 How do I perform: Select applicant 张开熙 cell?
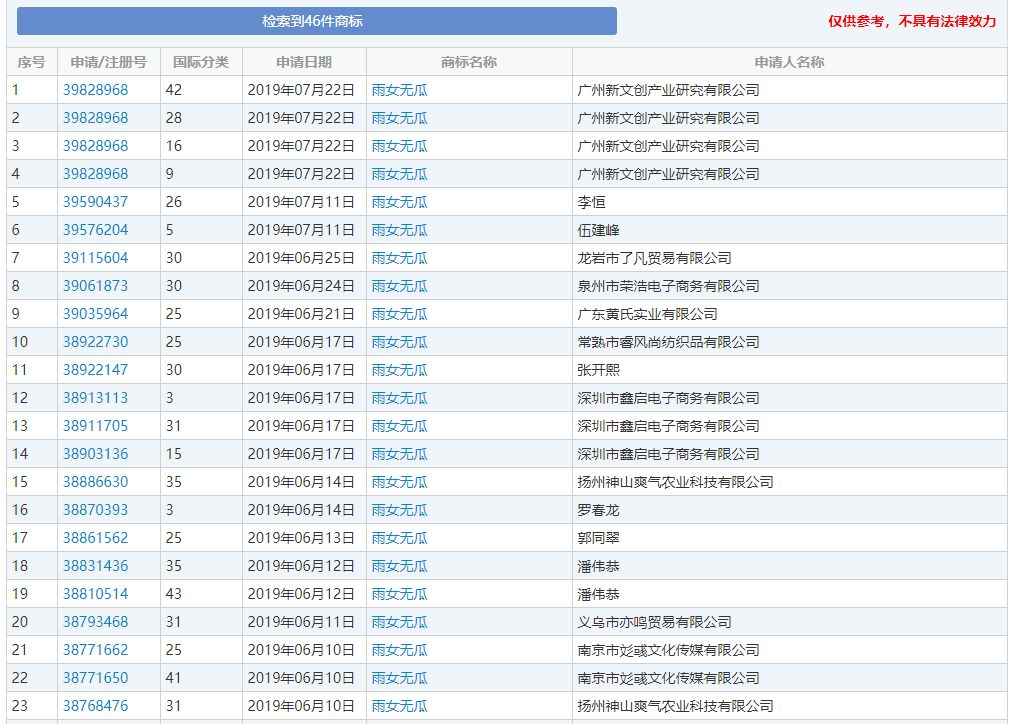click(x=790, y=370)
